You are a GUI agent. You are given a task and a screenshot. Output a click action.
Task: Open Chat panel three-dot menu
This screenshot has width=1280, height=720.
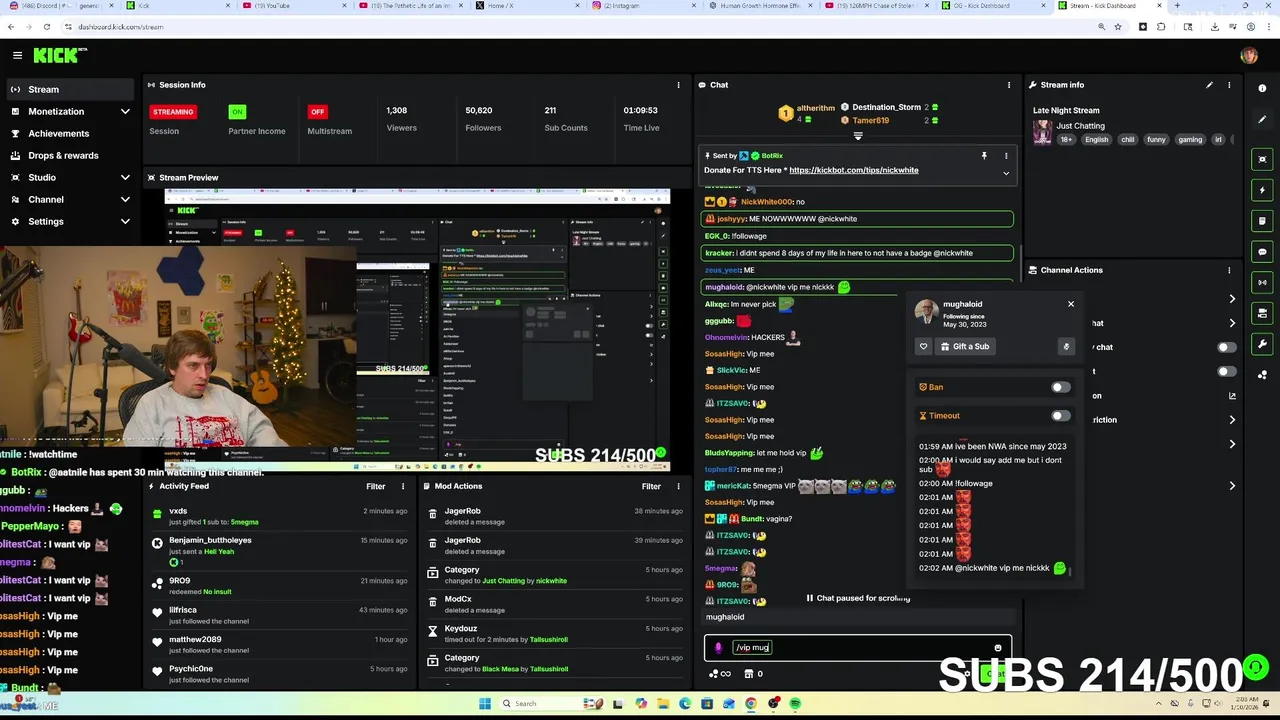(1009, 85)
